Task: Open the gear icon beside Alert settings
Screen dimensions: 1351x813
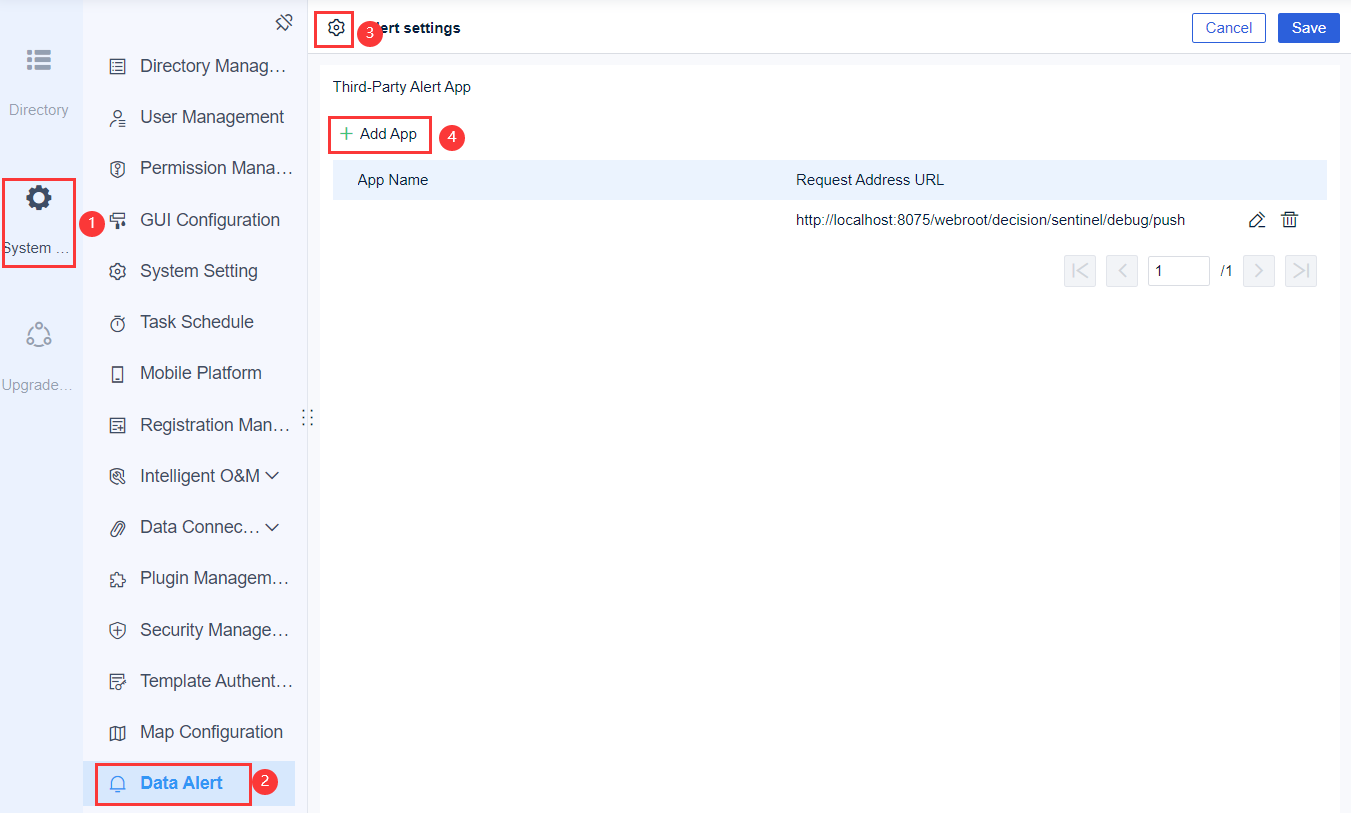Action: 334,28
